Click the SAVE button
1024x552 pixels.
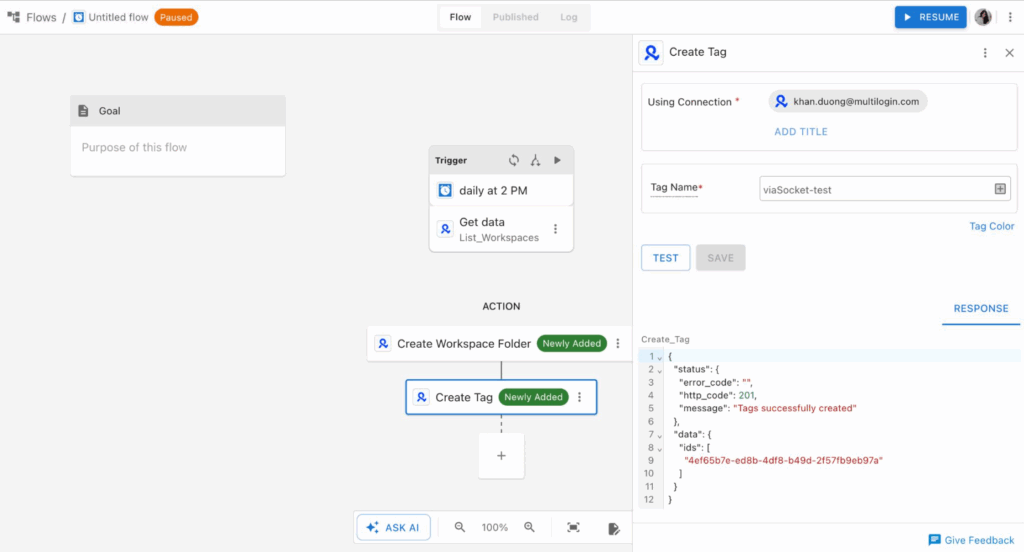[x=720, y=257]
